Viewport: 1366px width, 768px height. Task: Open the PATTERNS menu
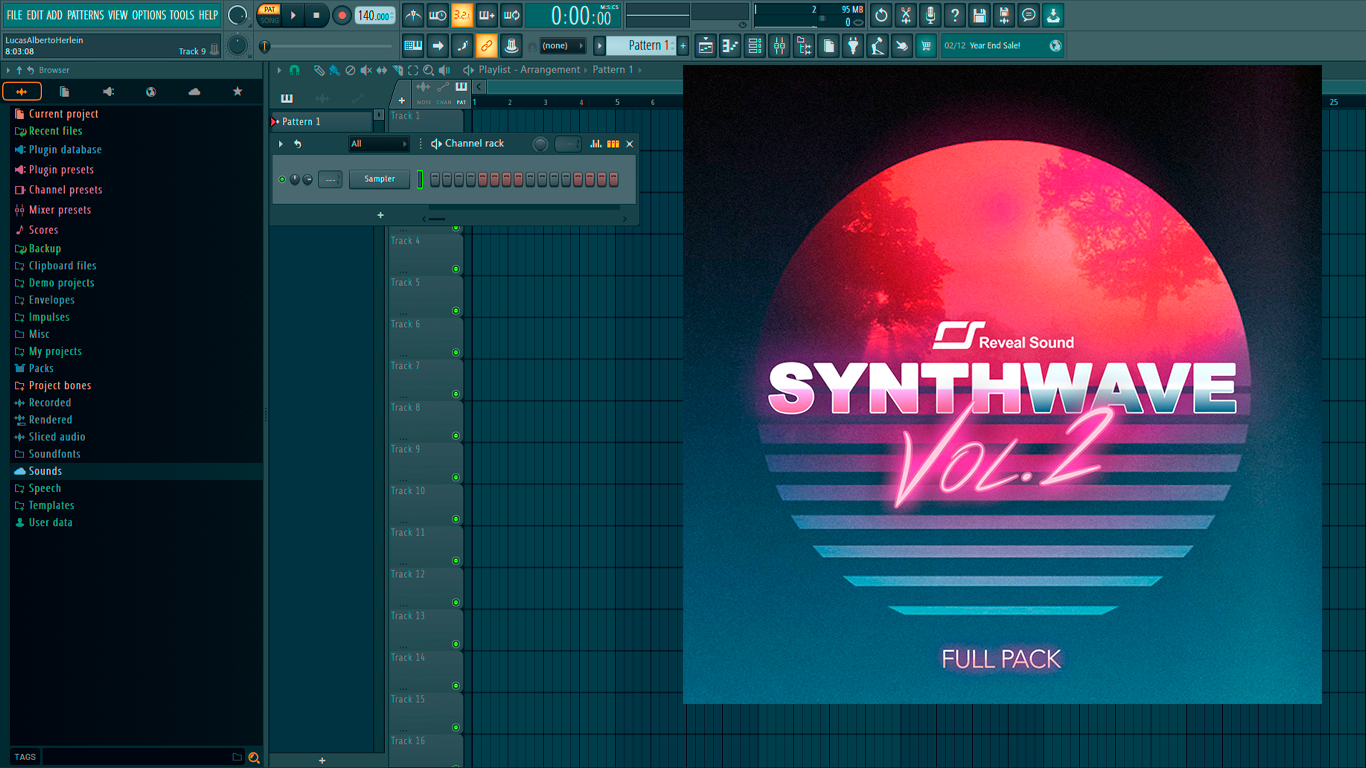(x=85, y=15)
